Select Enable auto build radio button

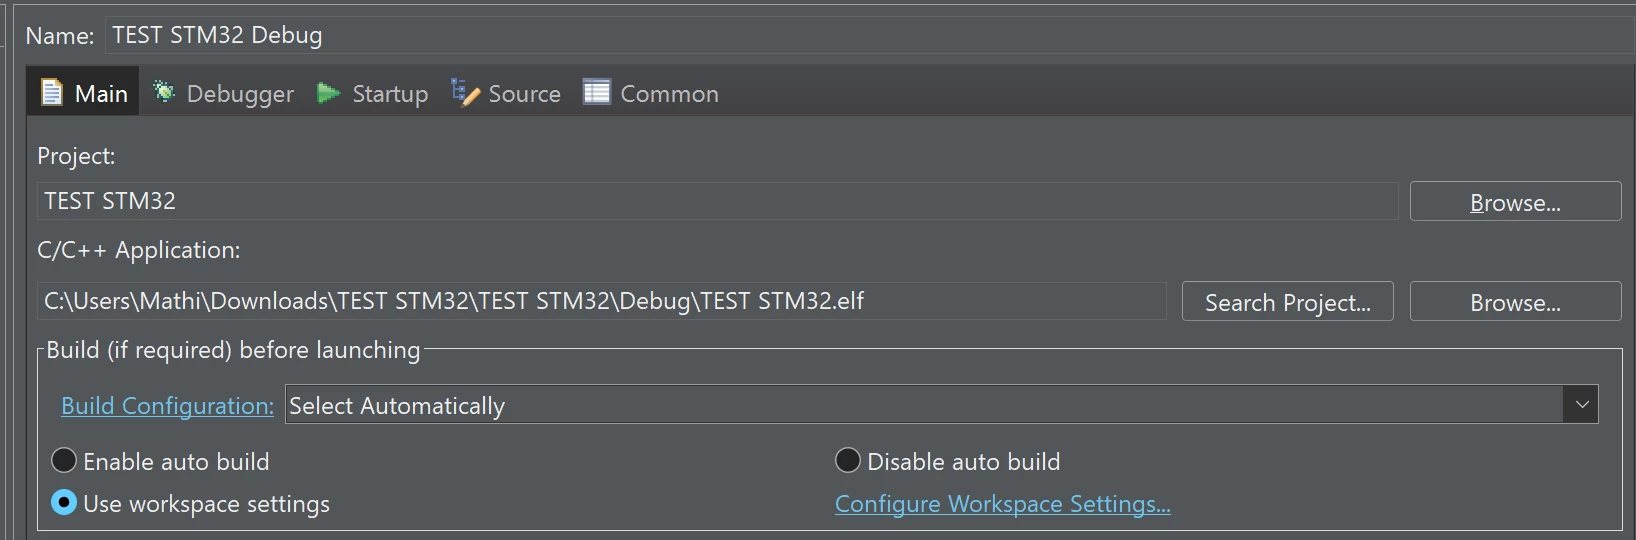(64, 460)
